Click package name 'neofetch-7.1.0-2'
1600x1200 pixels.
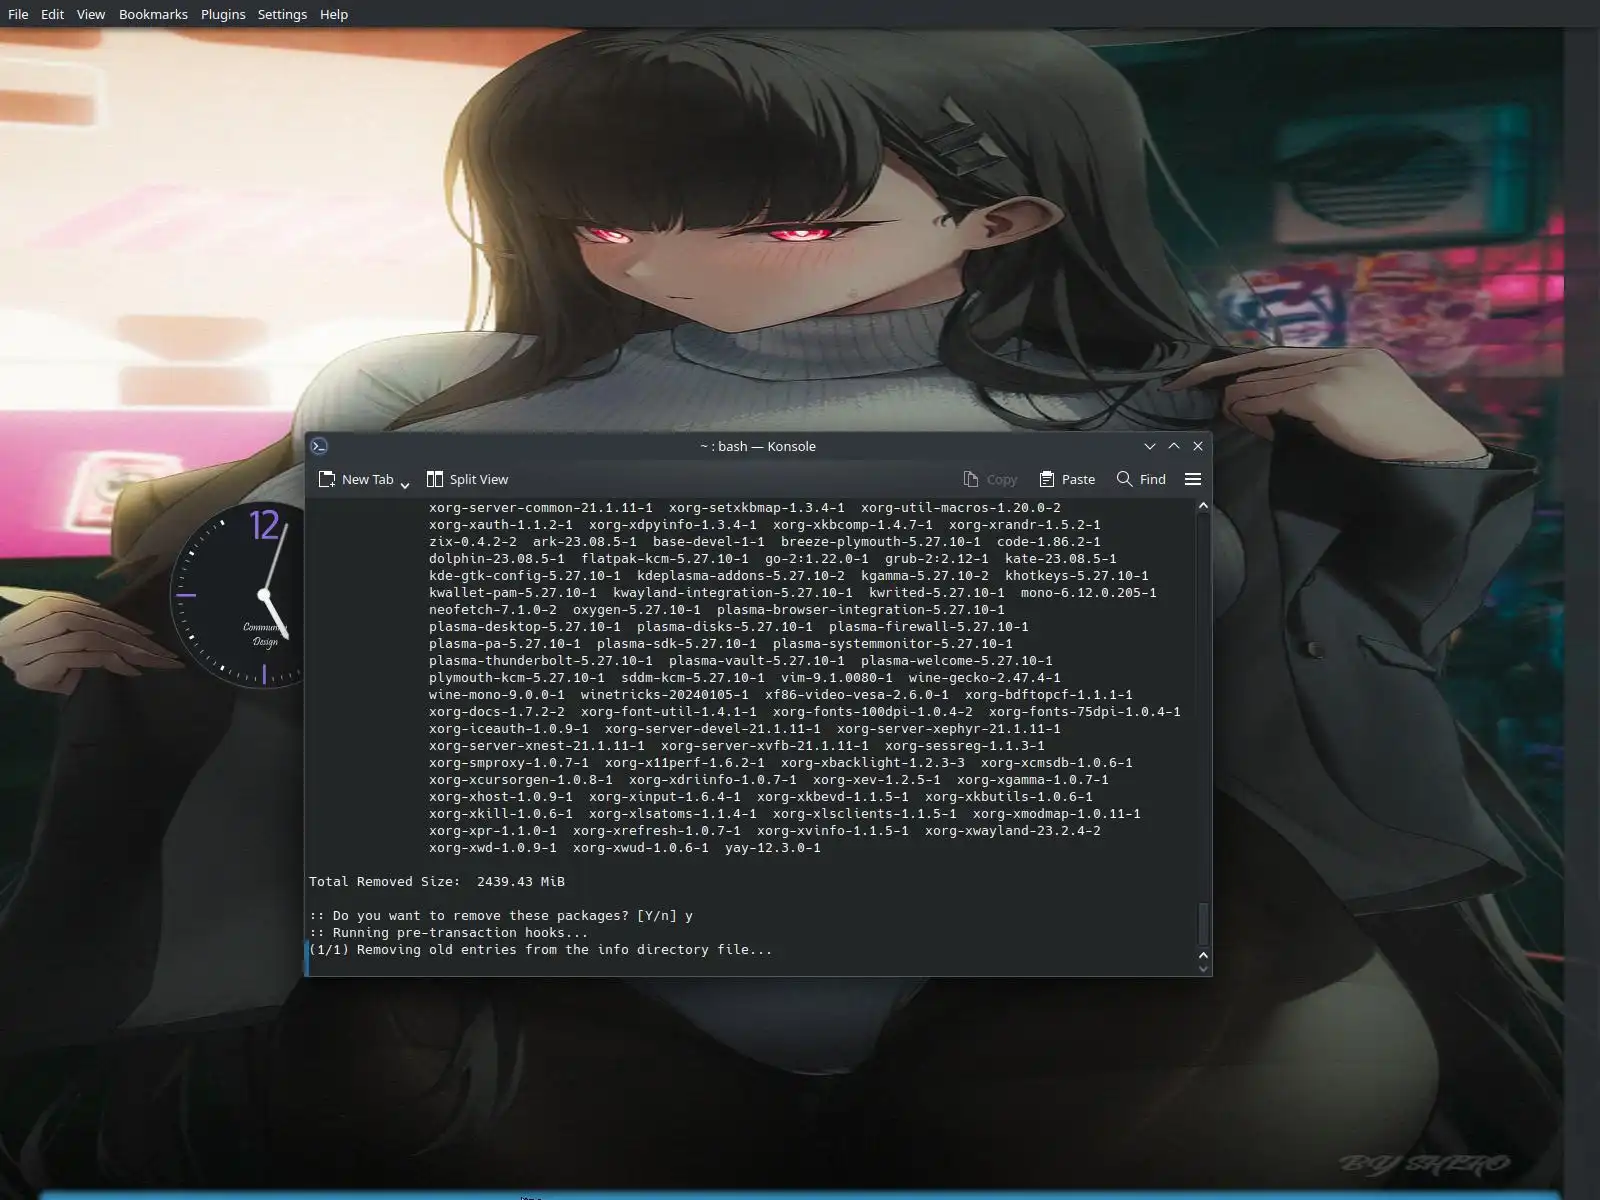pos(493,609)
